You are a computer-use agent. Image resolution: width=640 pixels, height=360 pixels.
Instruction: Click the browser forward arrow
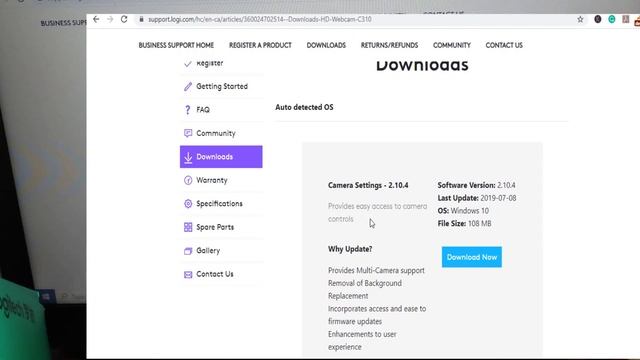(x=110, y=19)
